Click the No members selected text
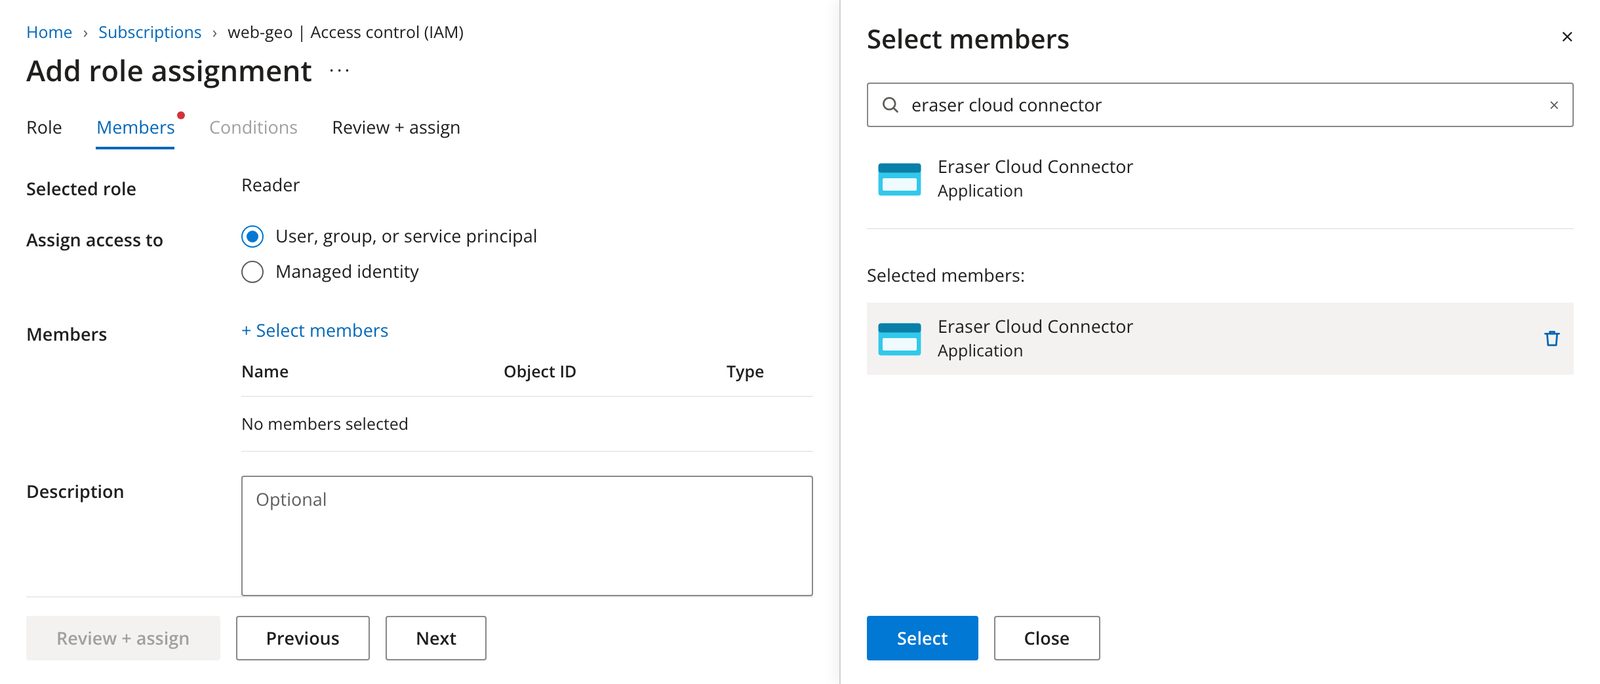 pyautogui.click(x=325, y=424)
